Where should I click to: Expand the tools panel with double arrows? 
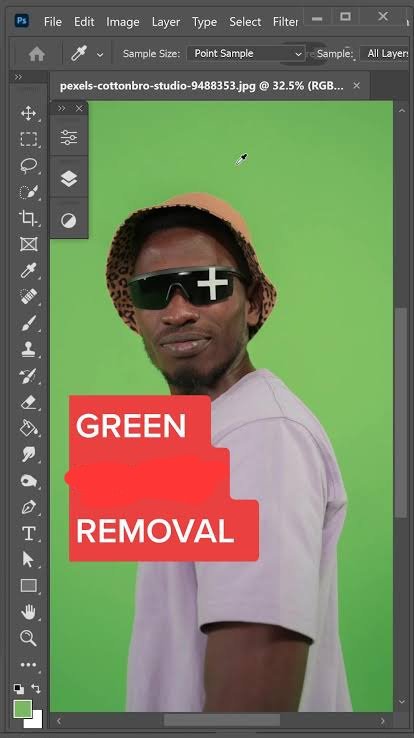18,77
